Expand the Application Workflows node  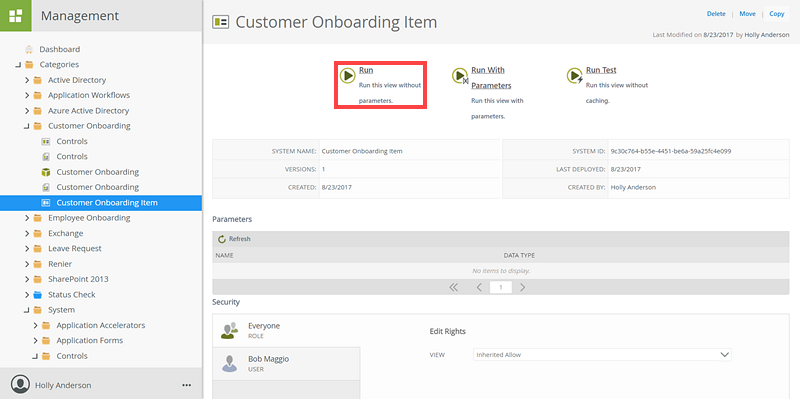pyautogui.click(x=27, y=95)
